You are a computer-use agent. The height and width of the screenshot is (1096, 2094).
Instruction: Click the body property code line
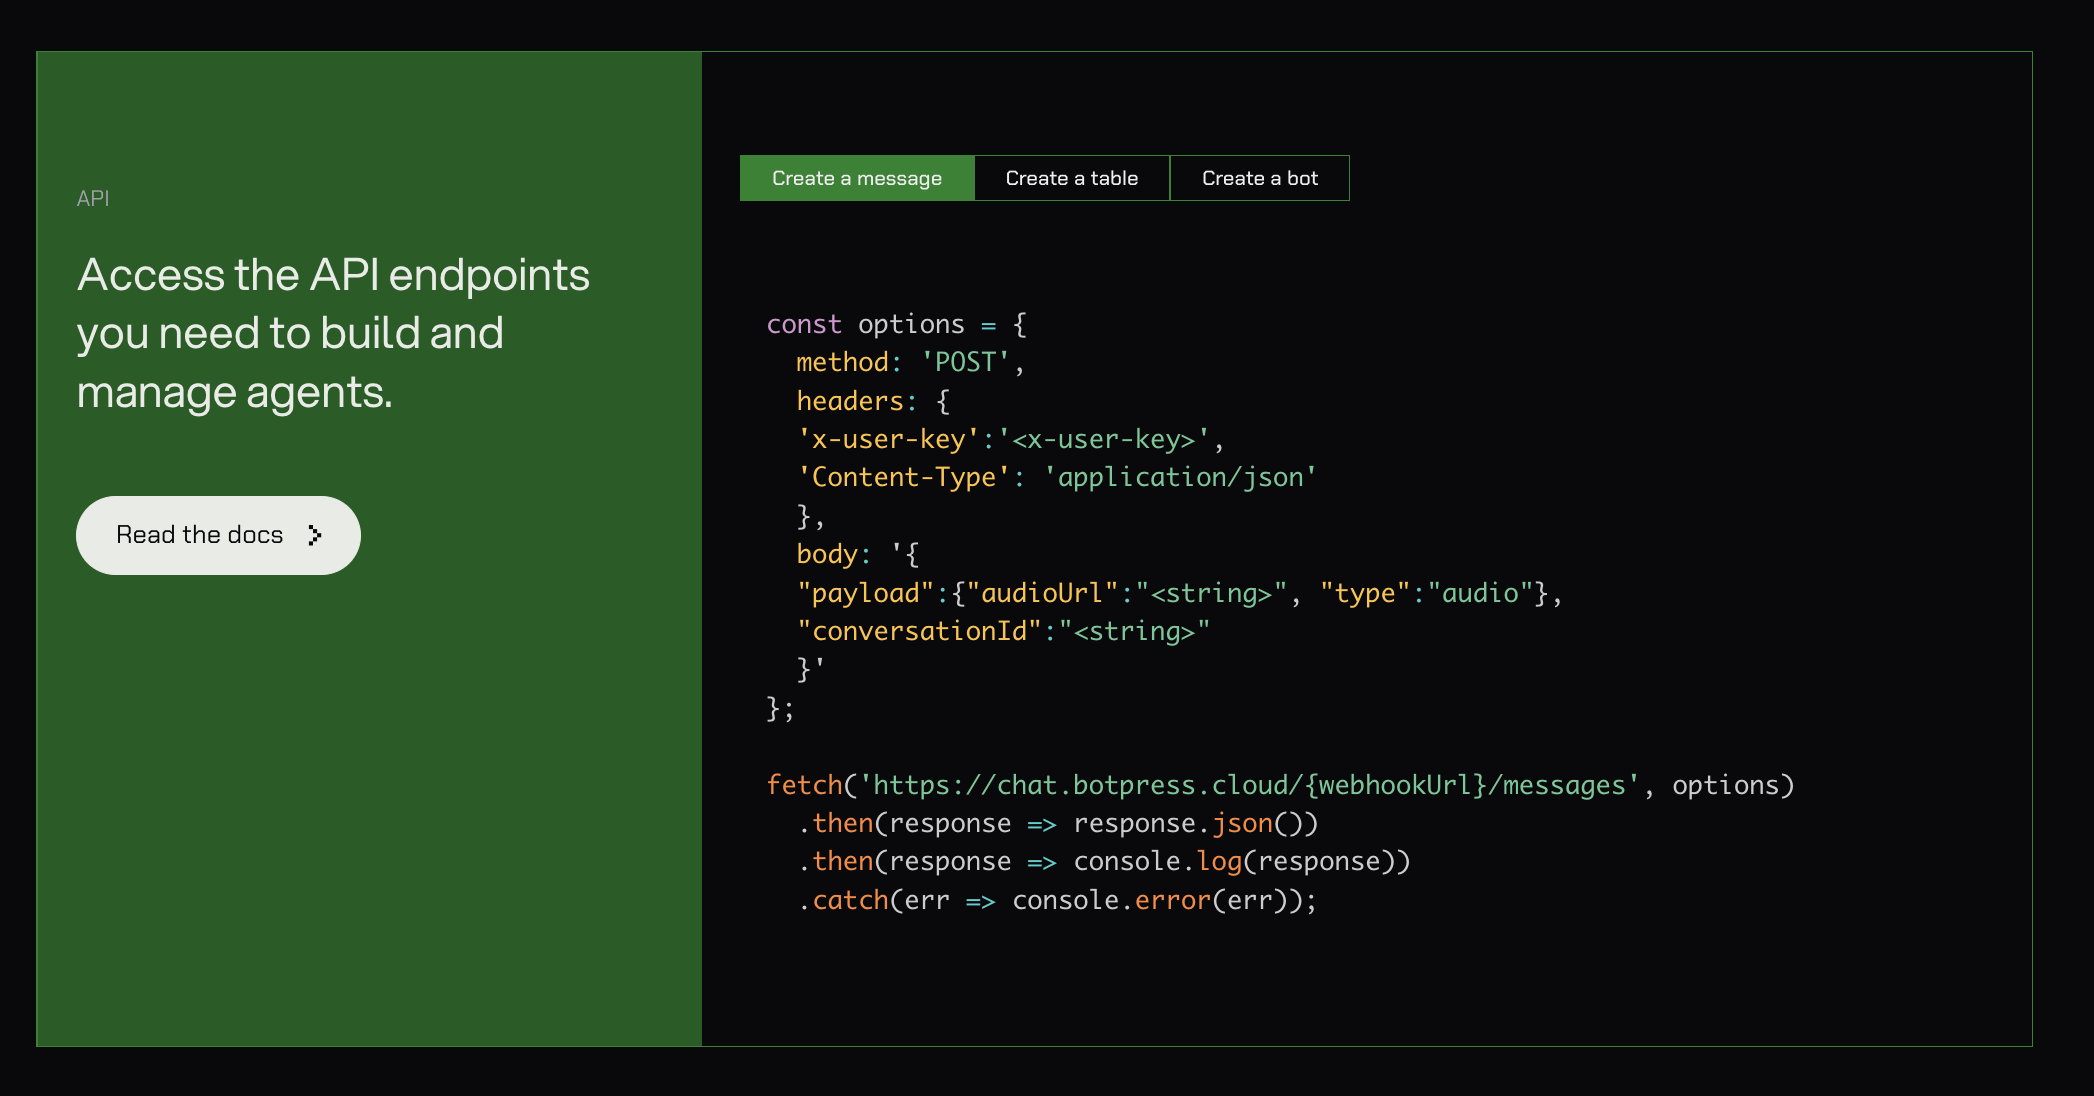(857, 554)
